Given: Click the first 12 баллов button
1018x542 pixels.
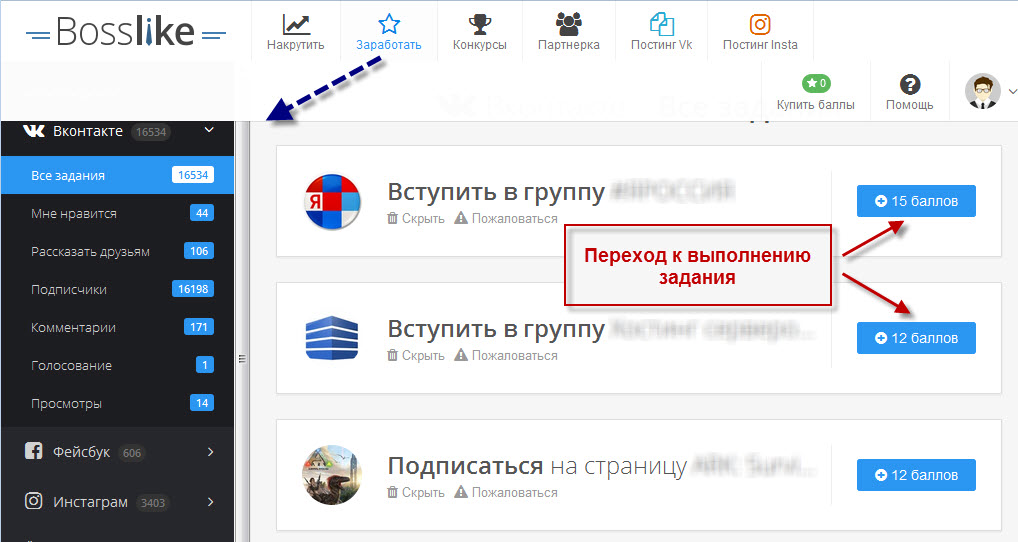Looking at the screenshot, I should tap(916, 338).
